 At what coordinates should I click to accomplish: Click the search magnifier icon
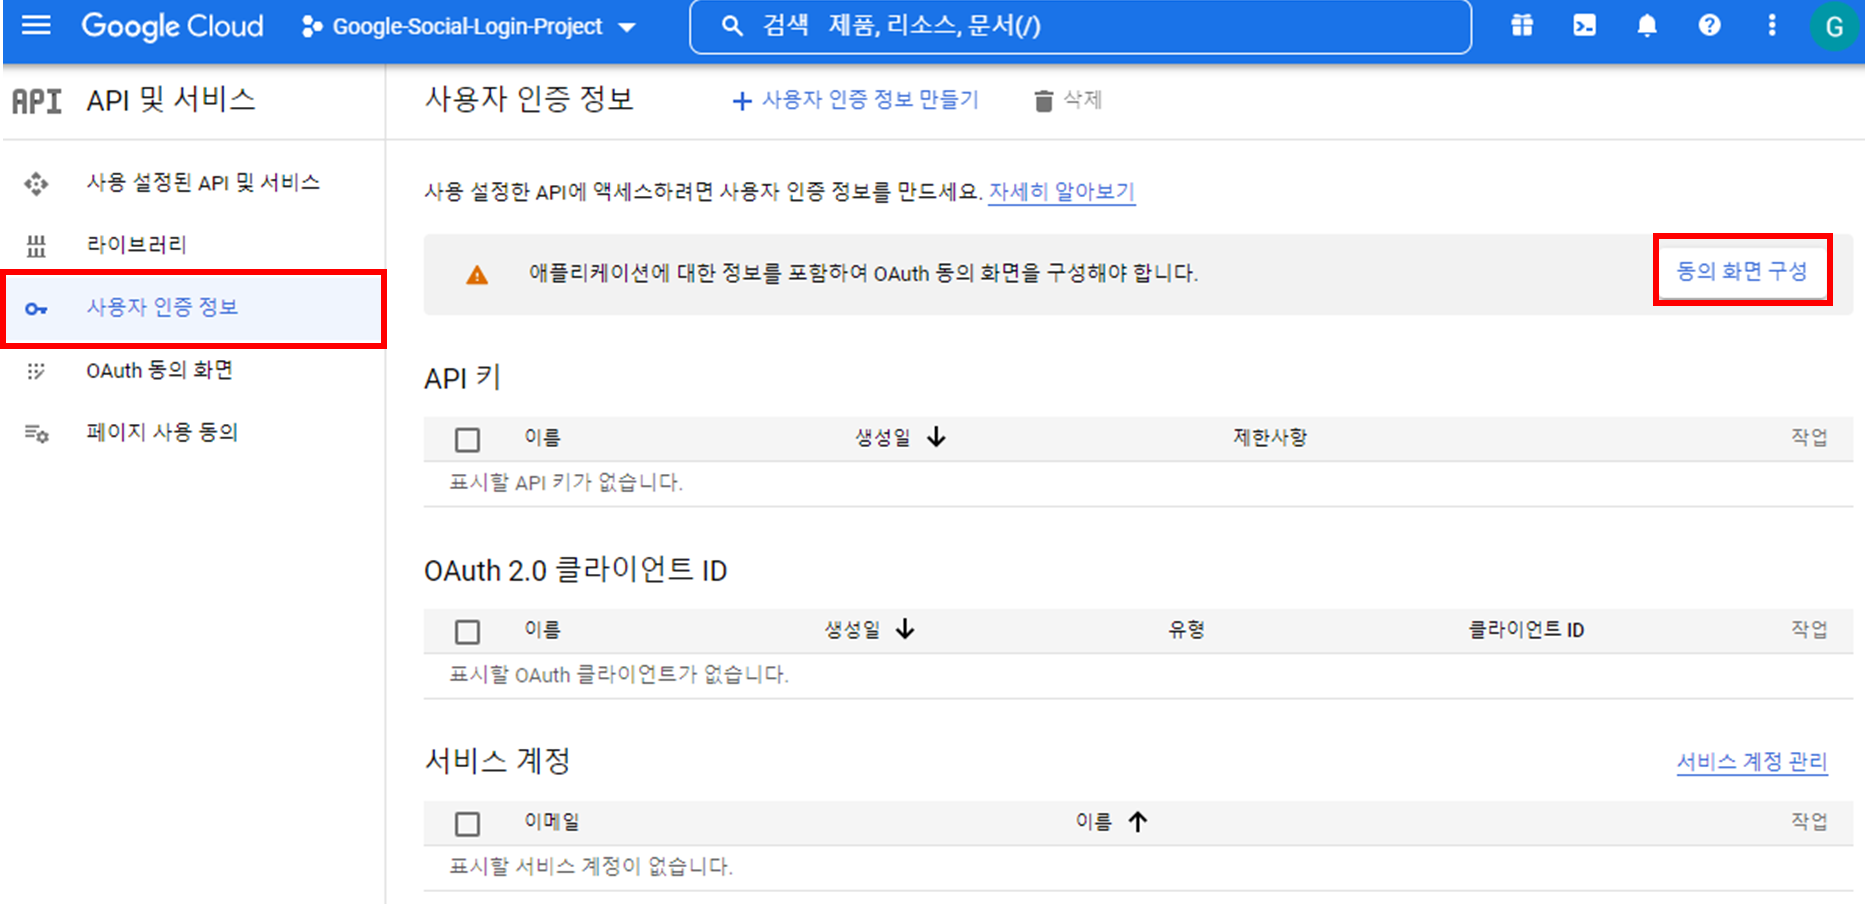click(x=732, y=27)
